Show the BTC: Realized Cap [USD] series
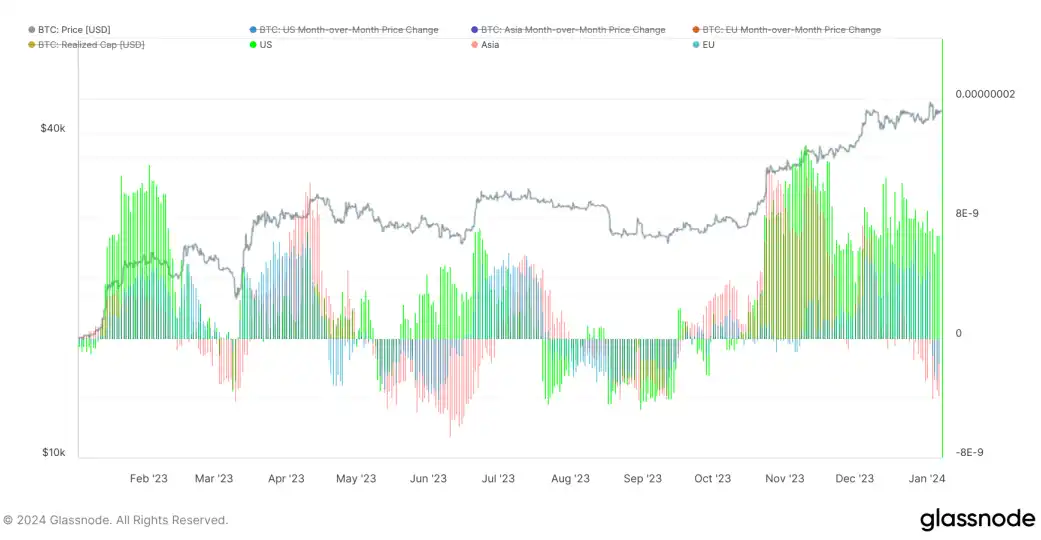Image resolution: width=1041 pixels, height=540 pixels. click(x=92, y=45)
